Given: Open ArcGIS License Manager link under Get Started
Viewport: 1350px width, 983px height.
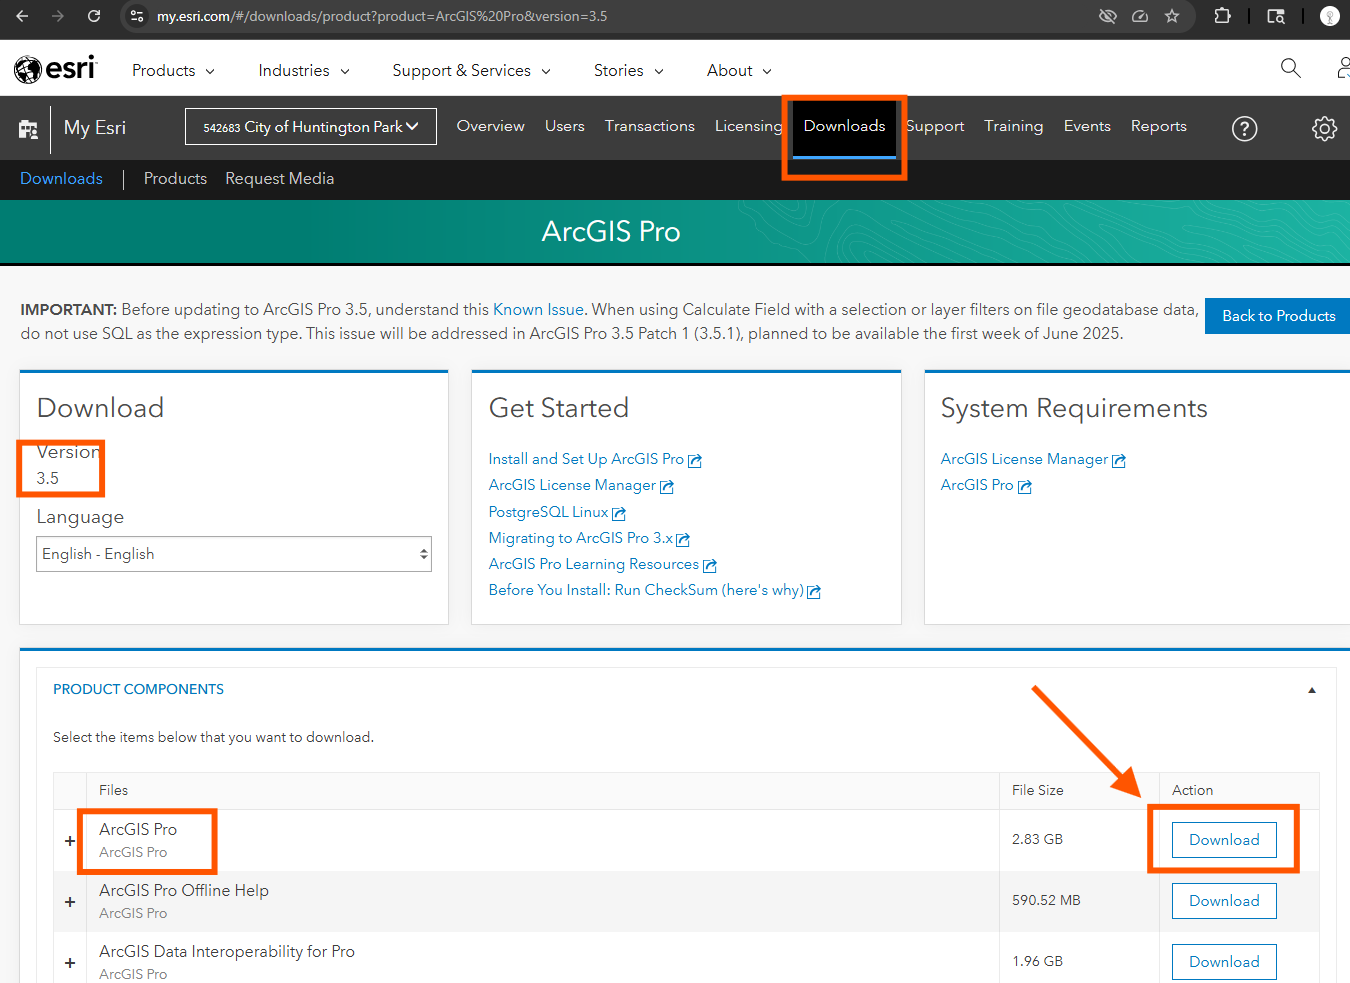Looking at the screenshot, I should click(x=572, y=485).
